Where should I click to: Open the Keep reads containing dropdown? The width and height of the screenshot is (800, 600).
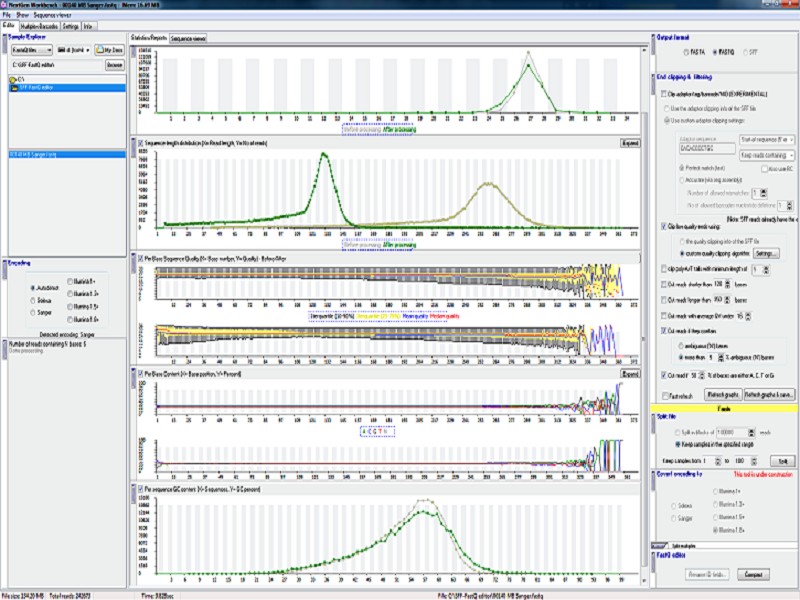(768, 157)
